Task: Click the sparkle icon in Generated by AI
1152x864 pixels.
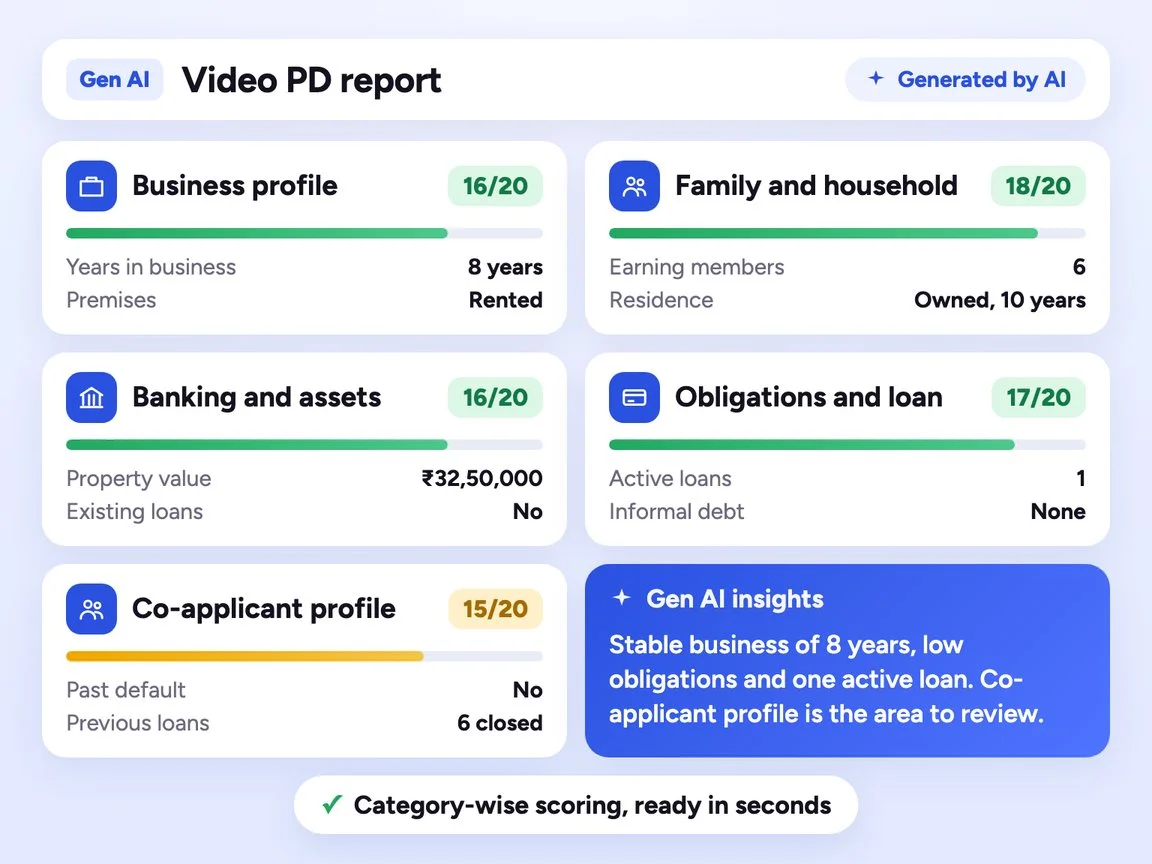Action: tap(876, 78)
